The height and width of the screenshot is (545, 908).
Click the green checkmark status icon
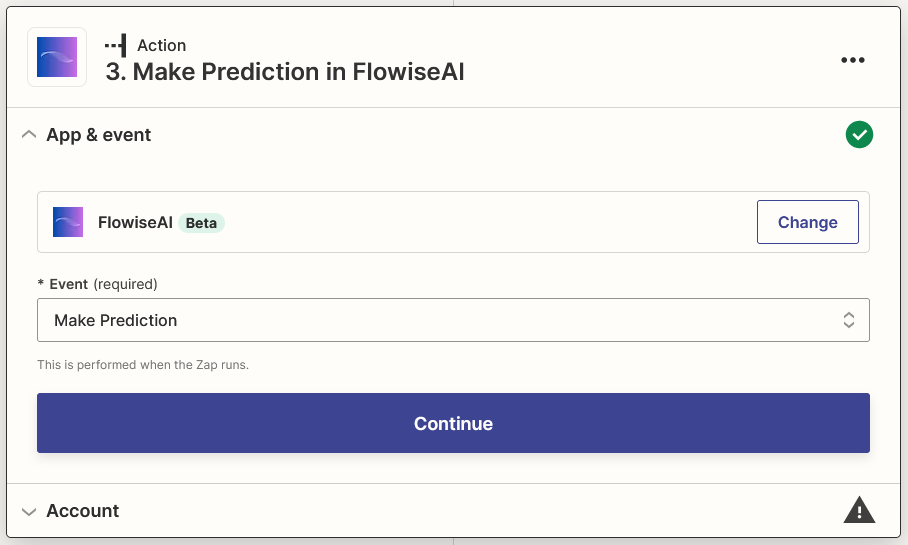pyautogui.click(x=859, y=135)
